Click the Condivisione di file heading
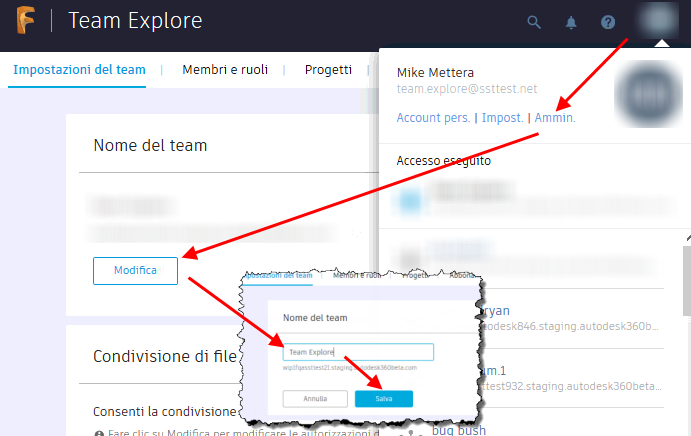 (165, 356)
